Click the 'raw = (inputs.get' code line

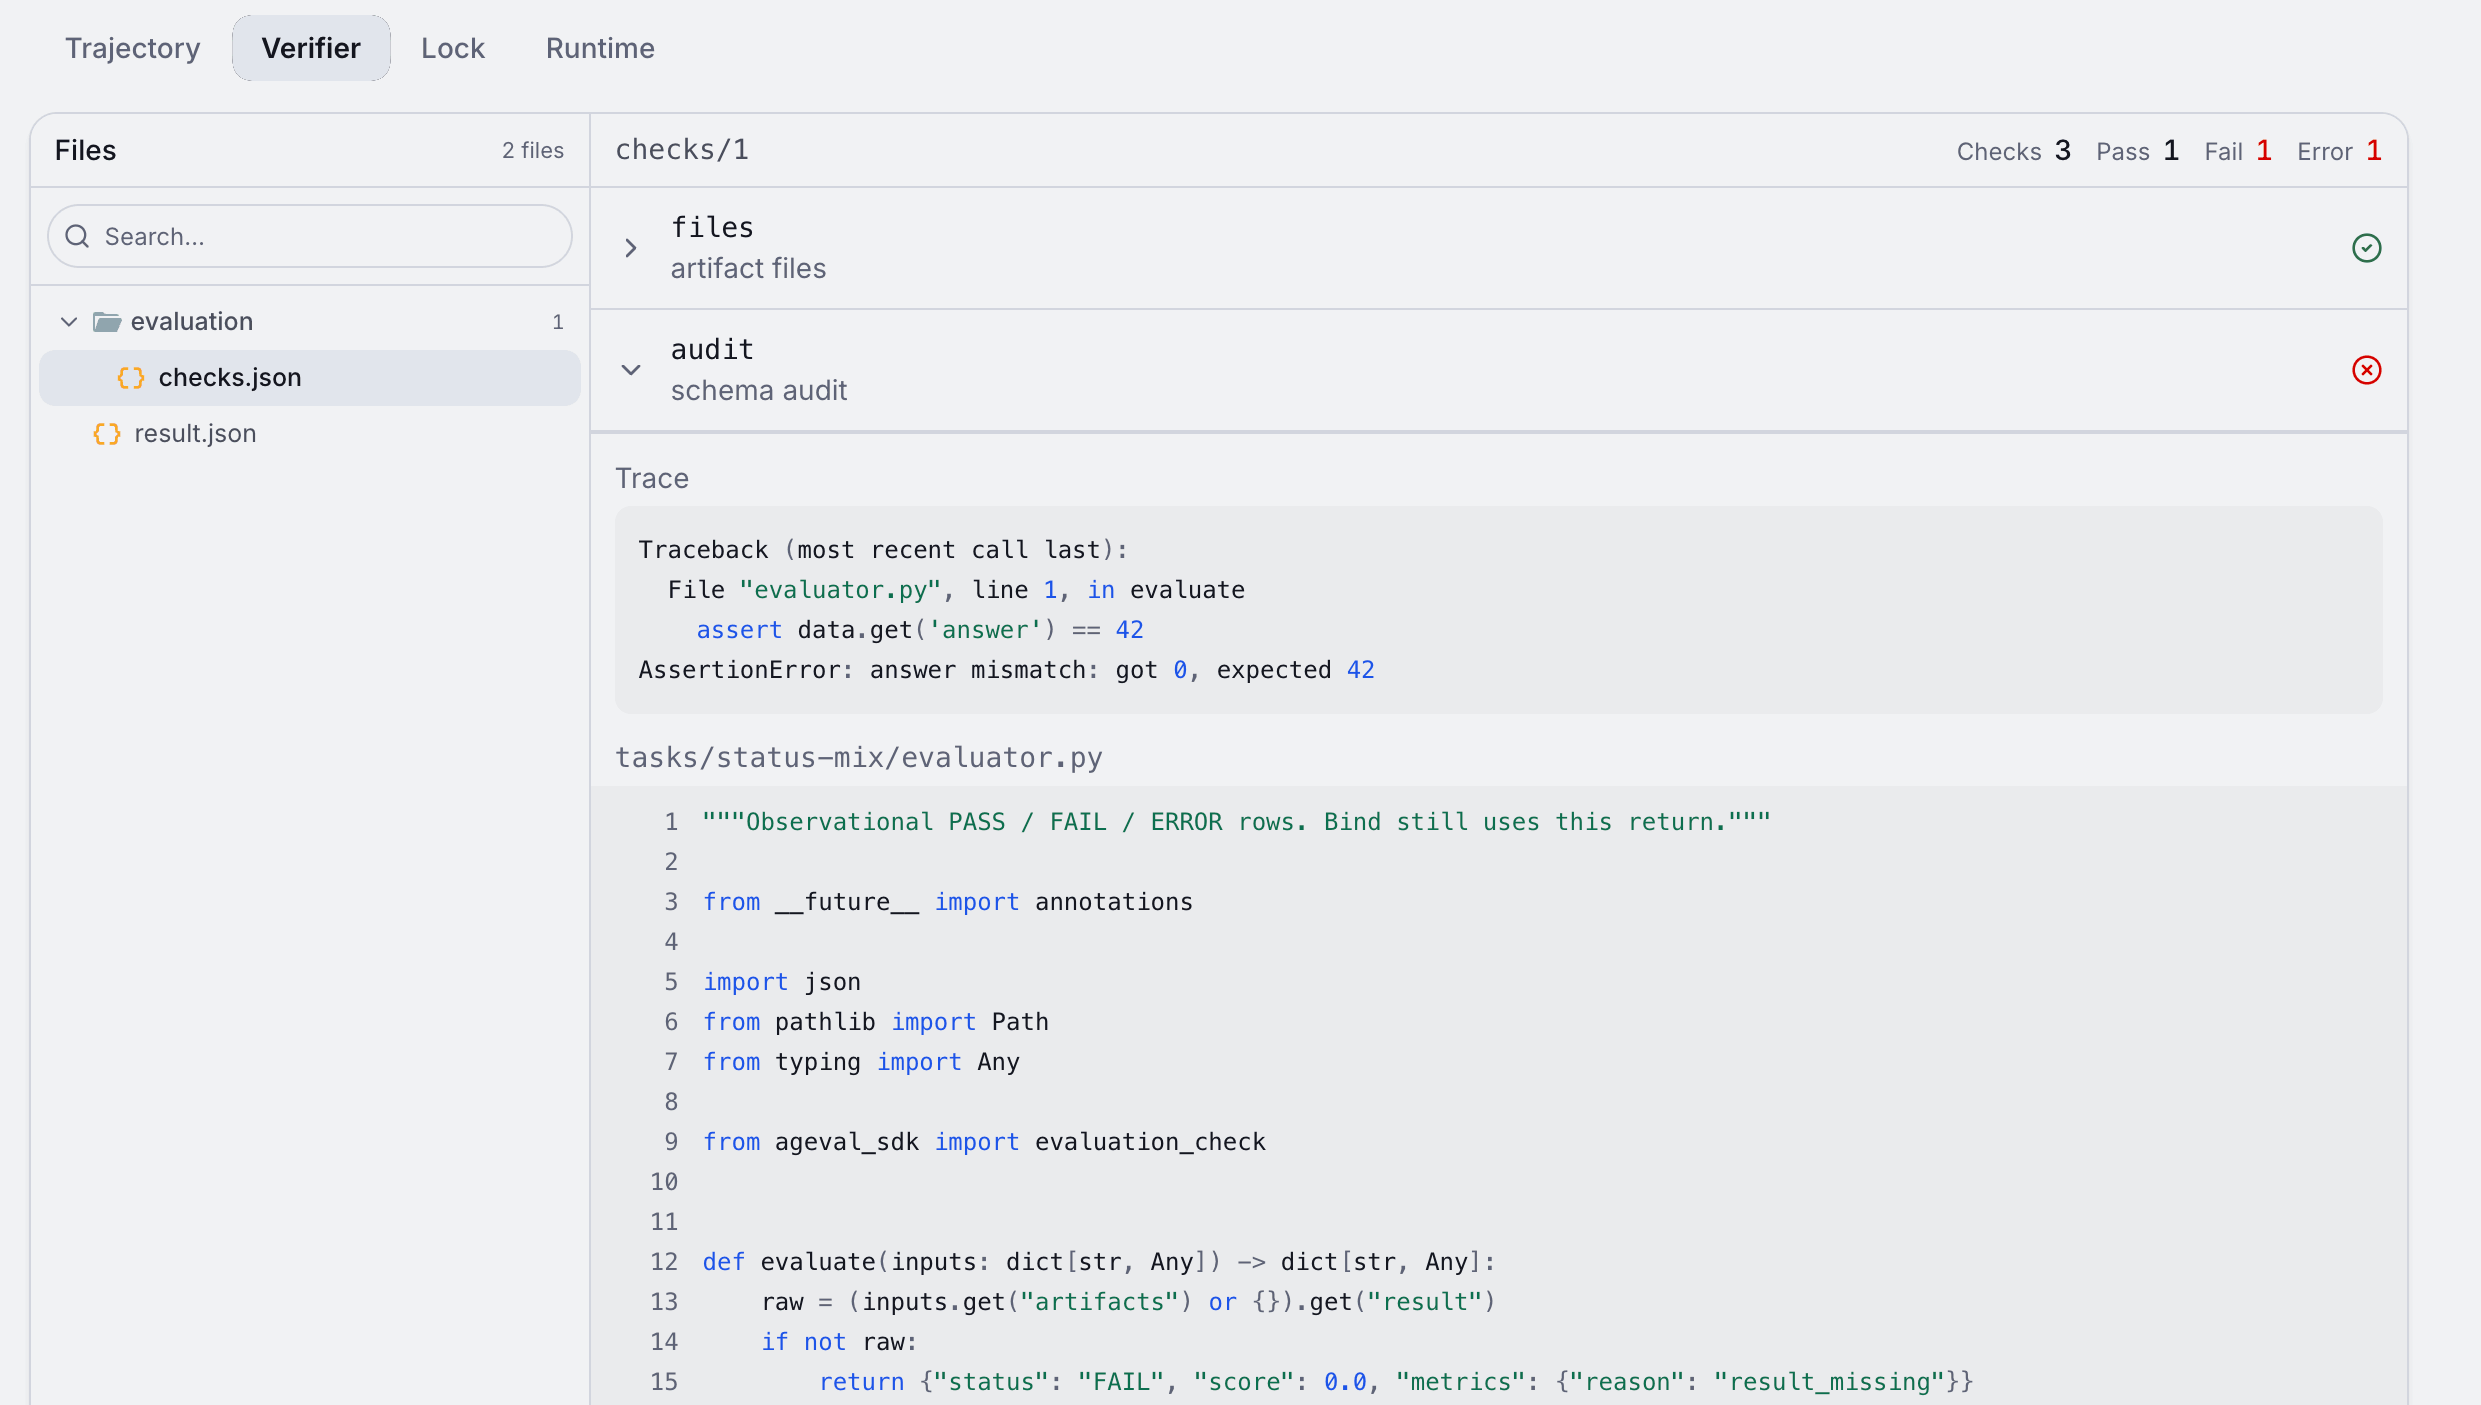click(1128, 1302)
